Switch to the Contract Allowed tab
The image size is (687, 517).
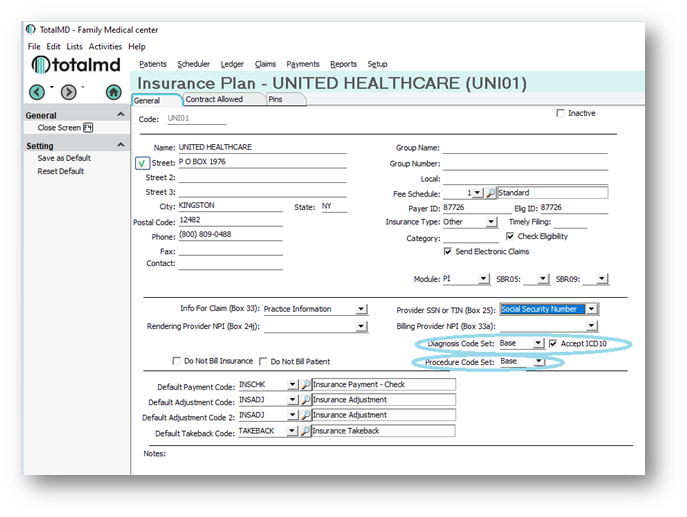pyautogui.click(x=214, y=100)
